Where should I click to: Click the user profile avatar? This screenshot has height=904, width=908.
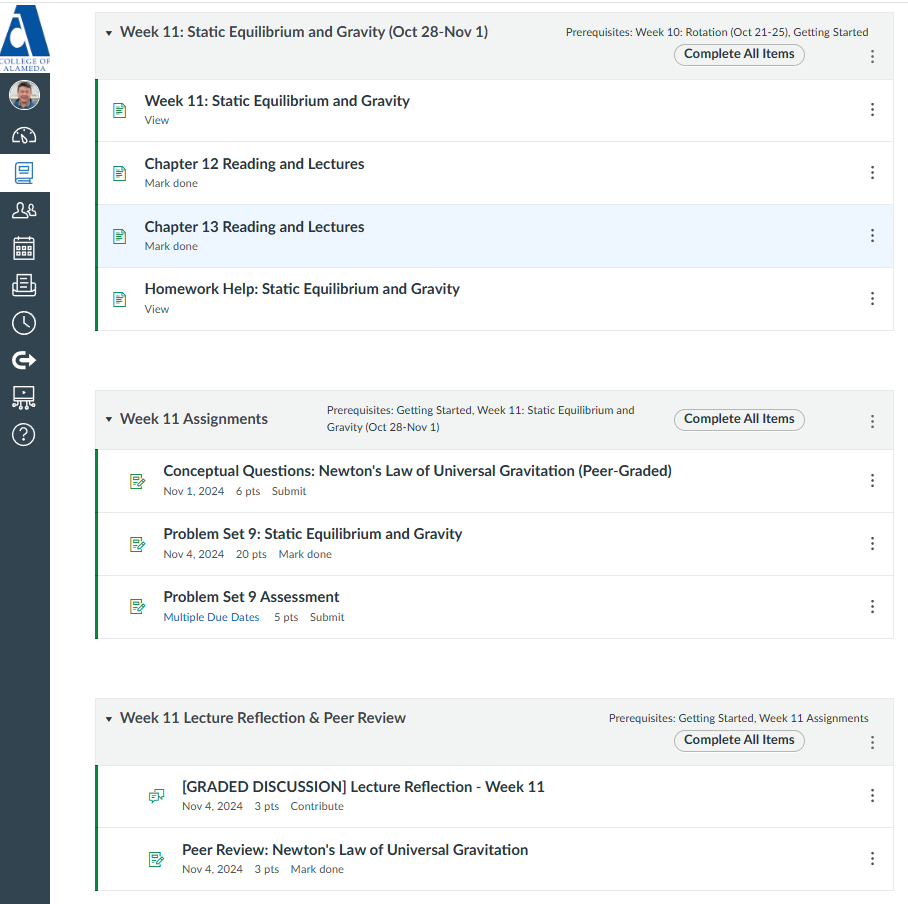point(24,95)
